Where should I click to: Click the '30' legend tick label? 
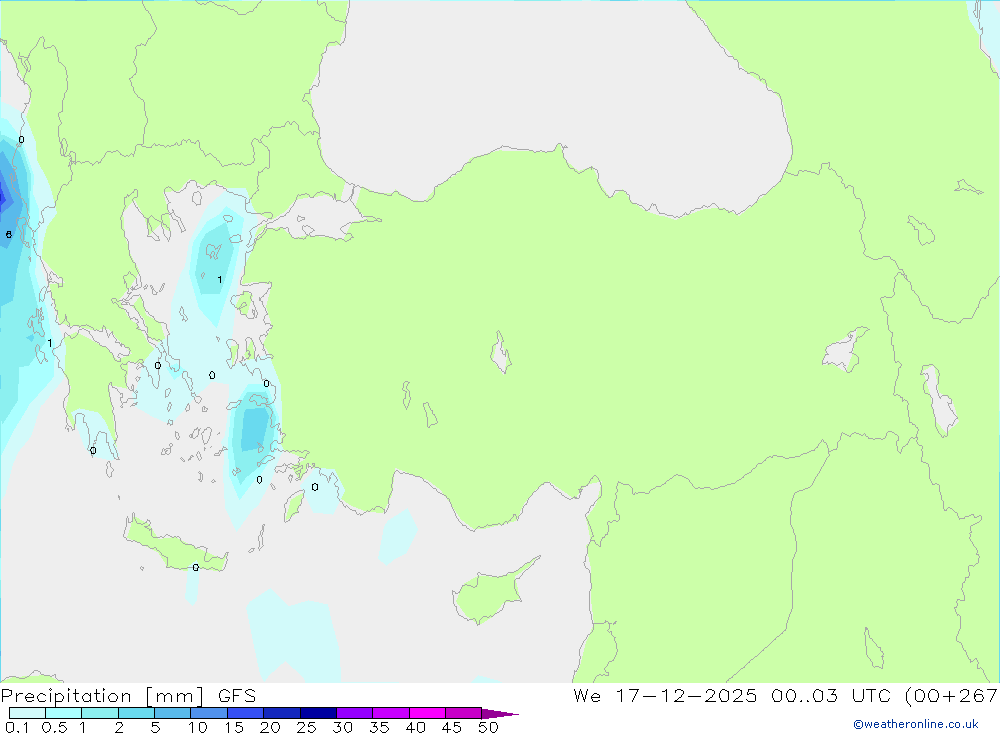343,727
